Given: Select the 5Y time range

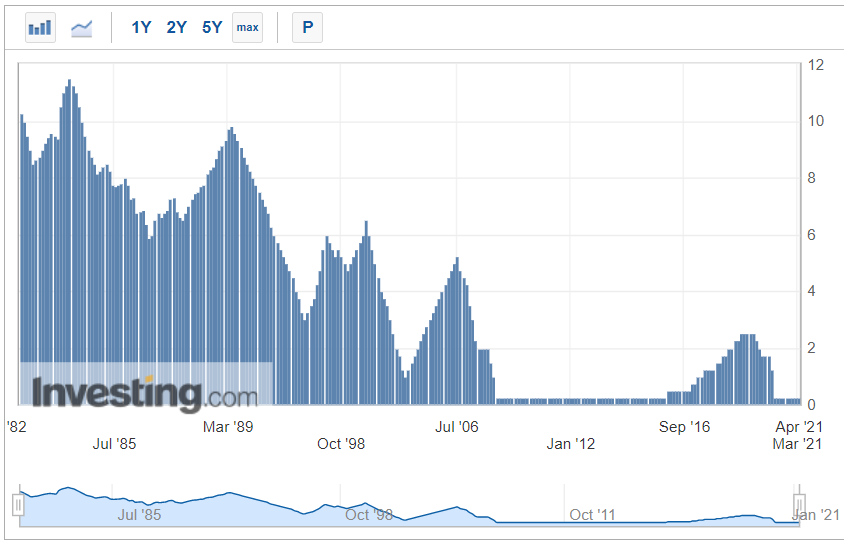Looking at the screenshot, I should pos(212,27).
